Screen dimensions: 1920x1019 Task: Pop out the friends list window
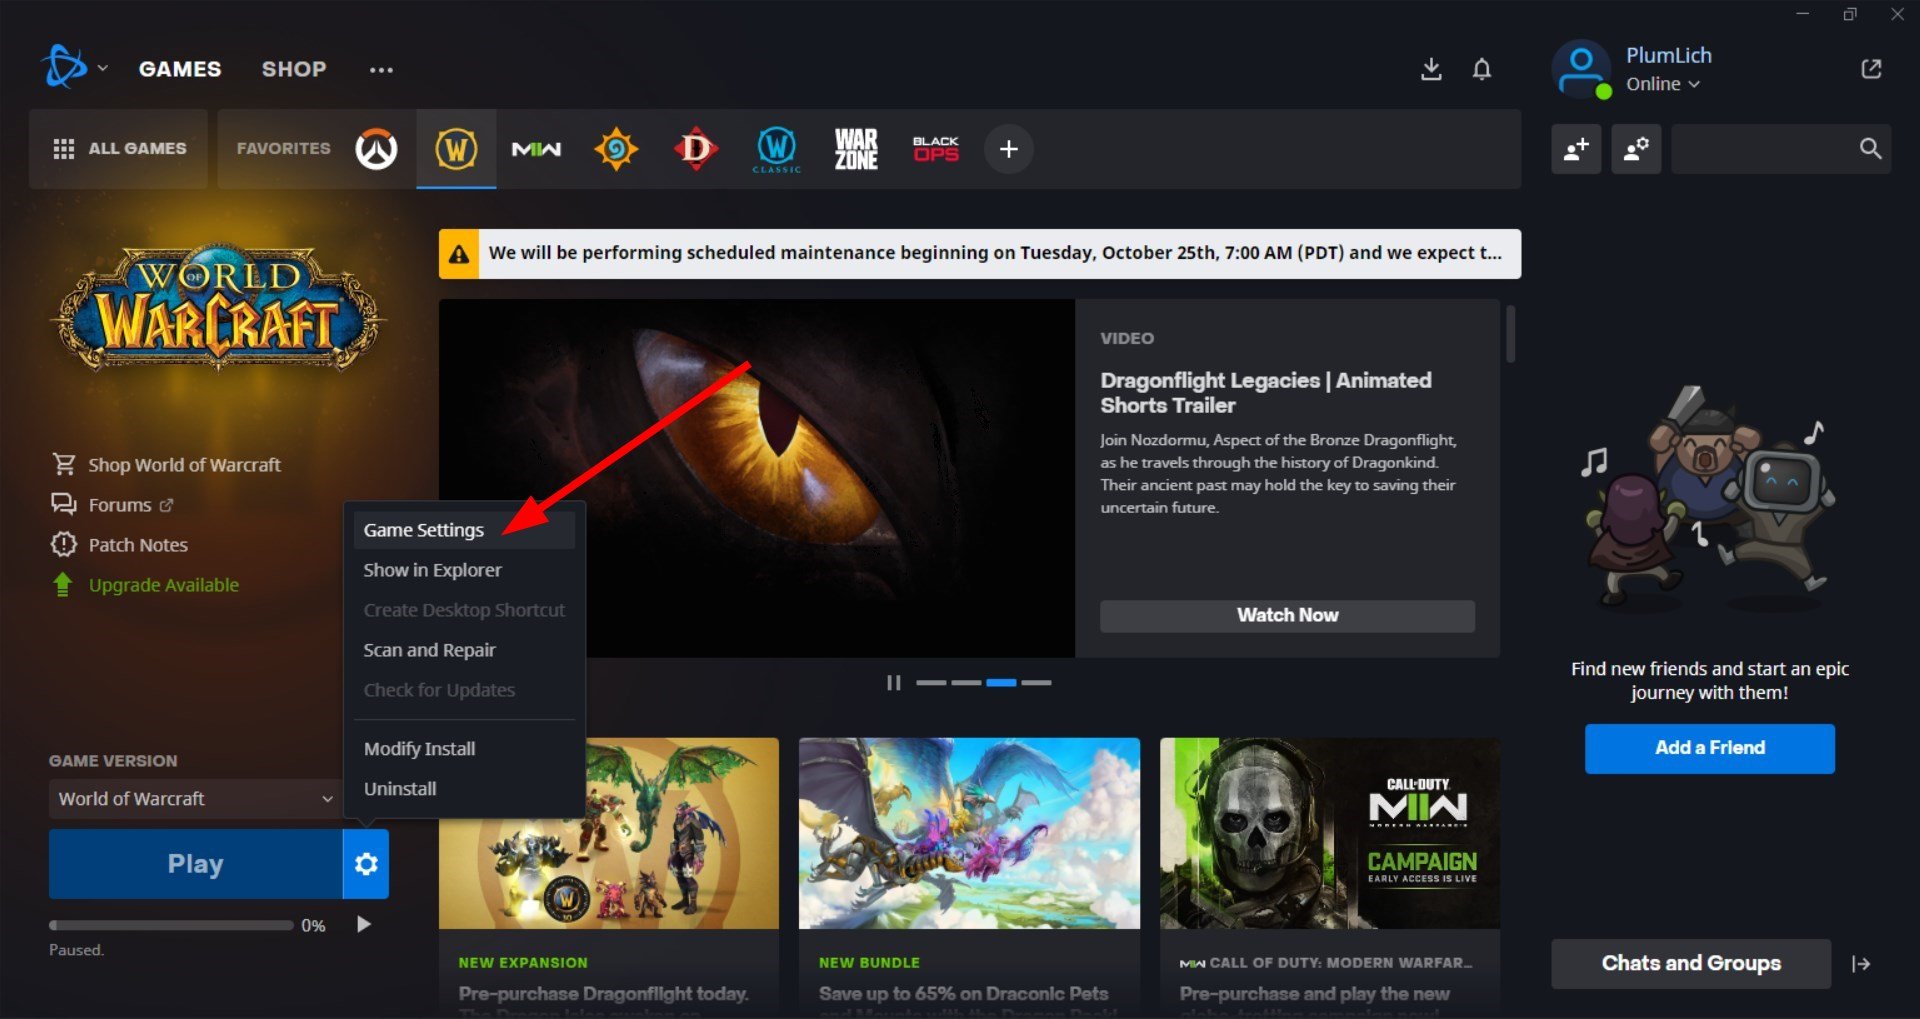click(x=1871, y=69)
